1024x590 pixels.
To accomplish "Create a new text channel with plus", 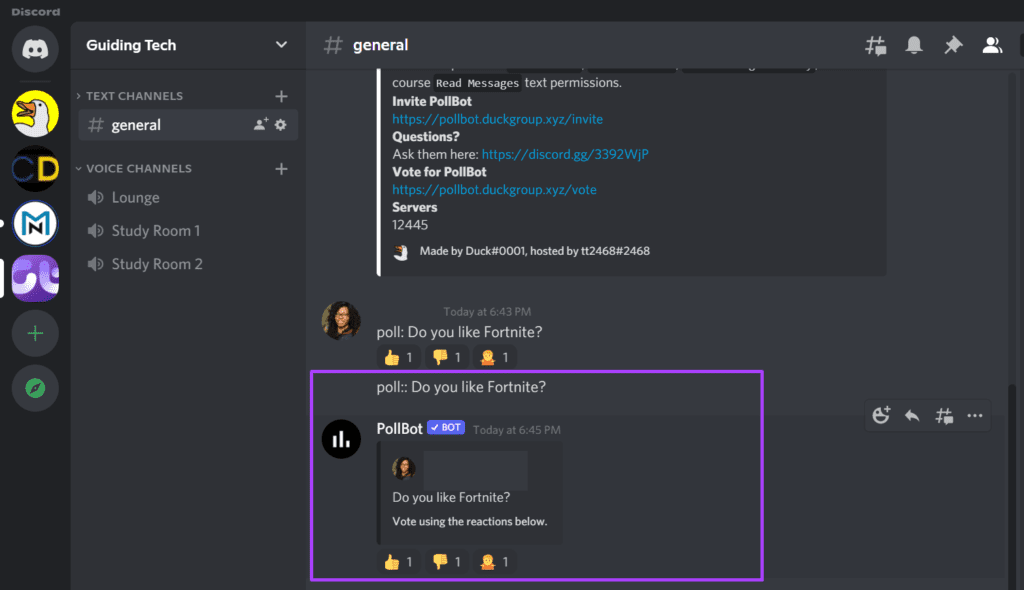I will point(281,97).
